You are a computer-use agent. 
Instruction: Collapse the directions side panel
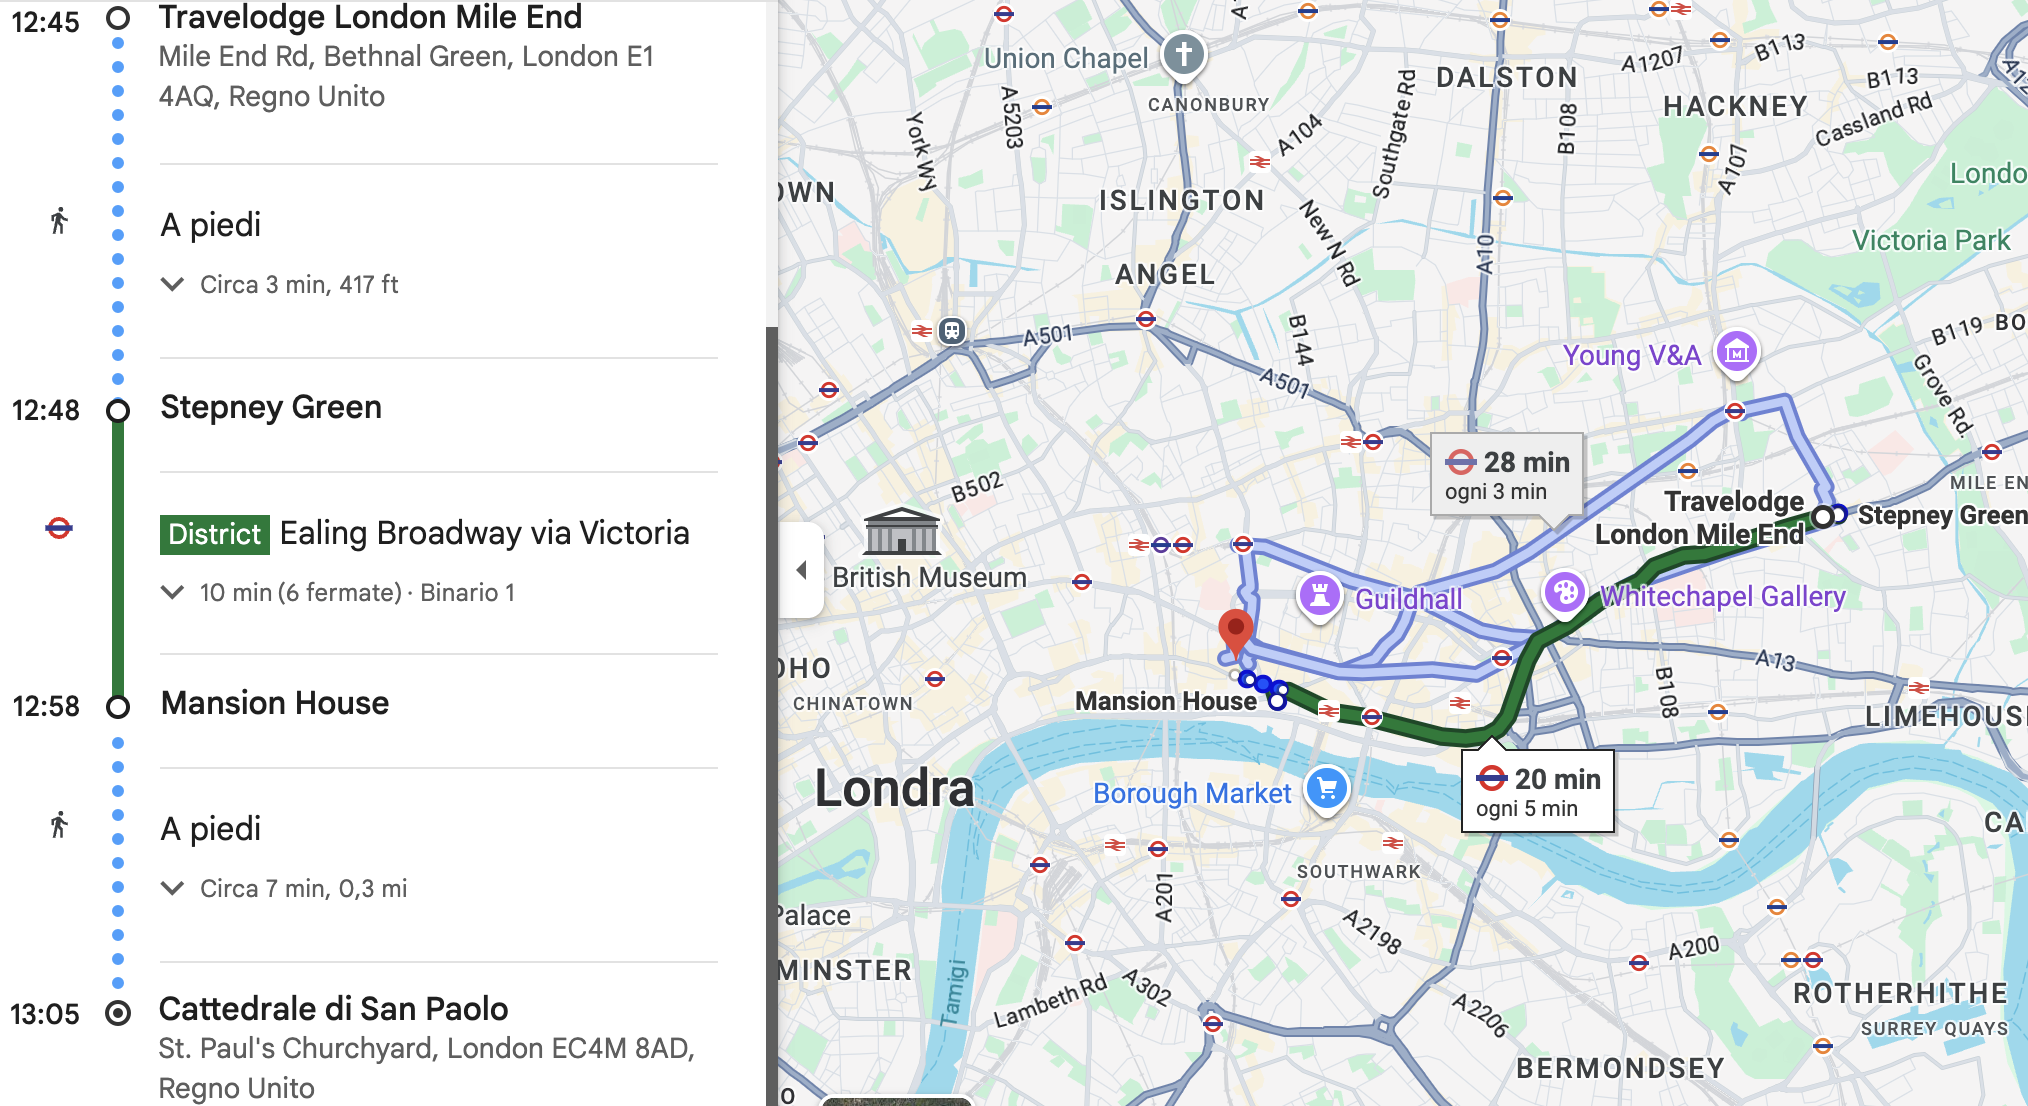click(x=801, y=570)
